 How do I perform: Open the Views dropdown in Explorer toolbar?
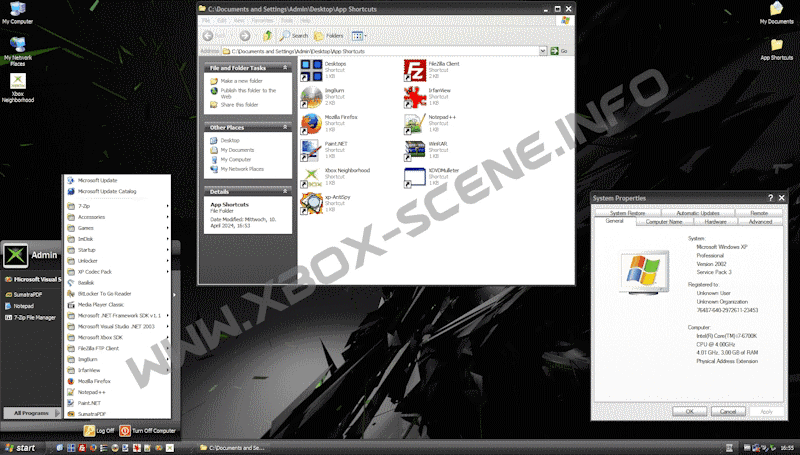click(359, 36)
